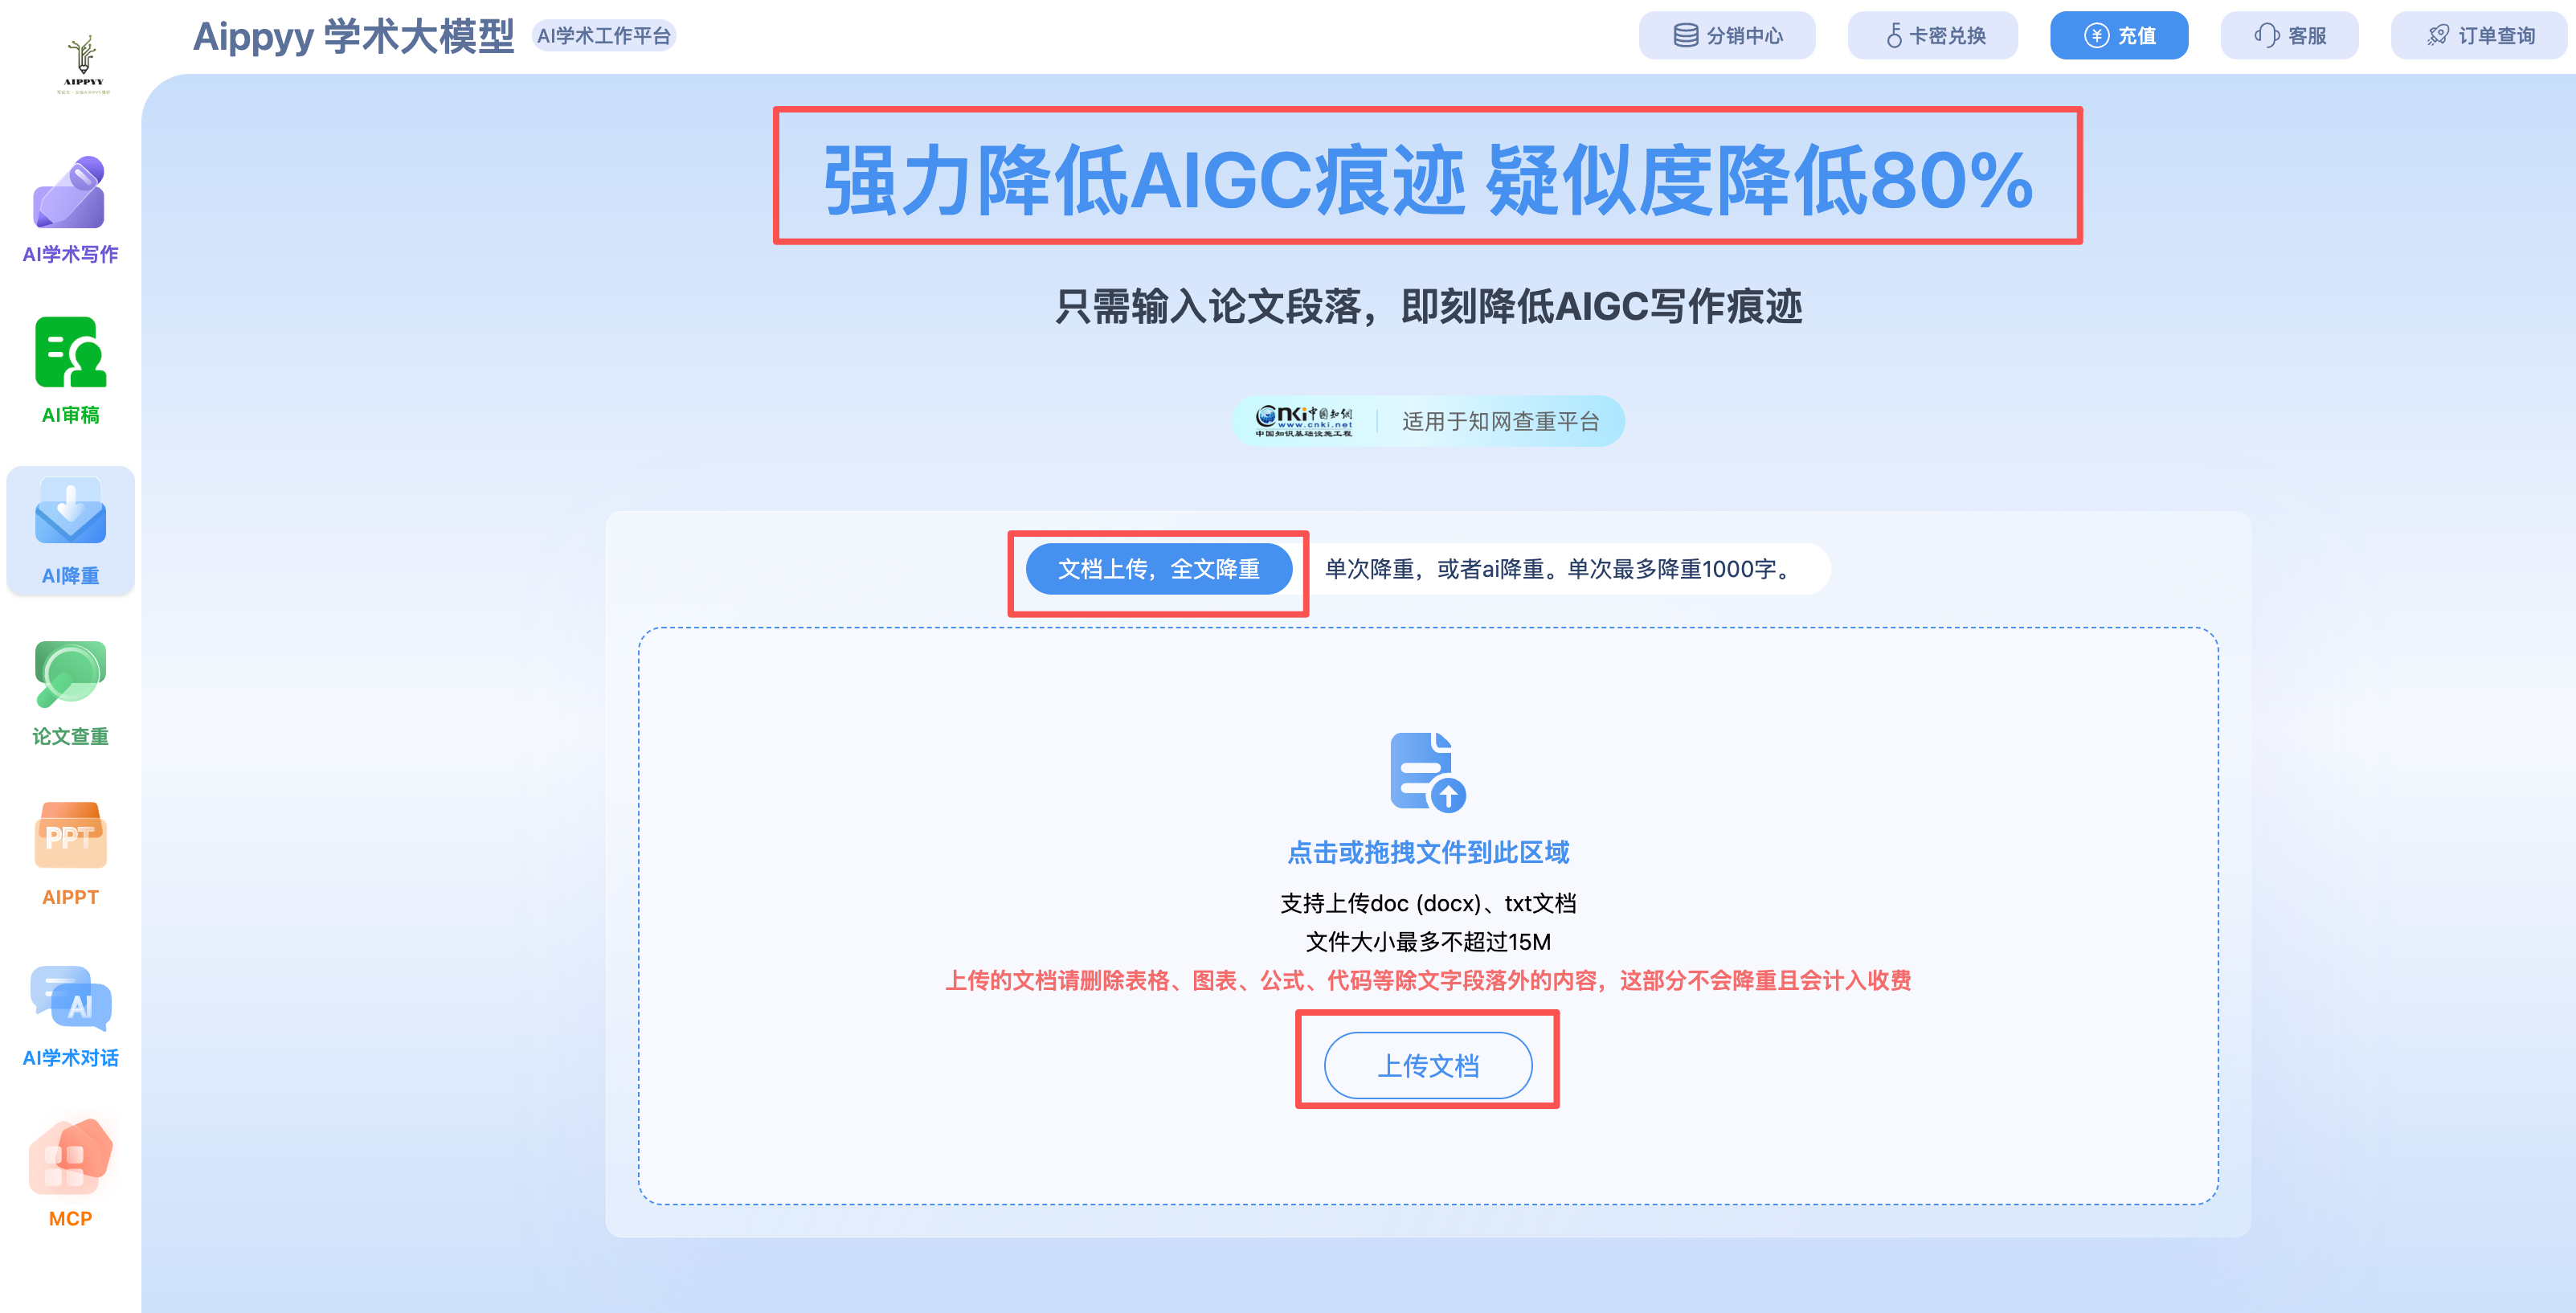Click the 上传文档 button

(x=1428, y=1065)
